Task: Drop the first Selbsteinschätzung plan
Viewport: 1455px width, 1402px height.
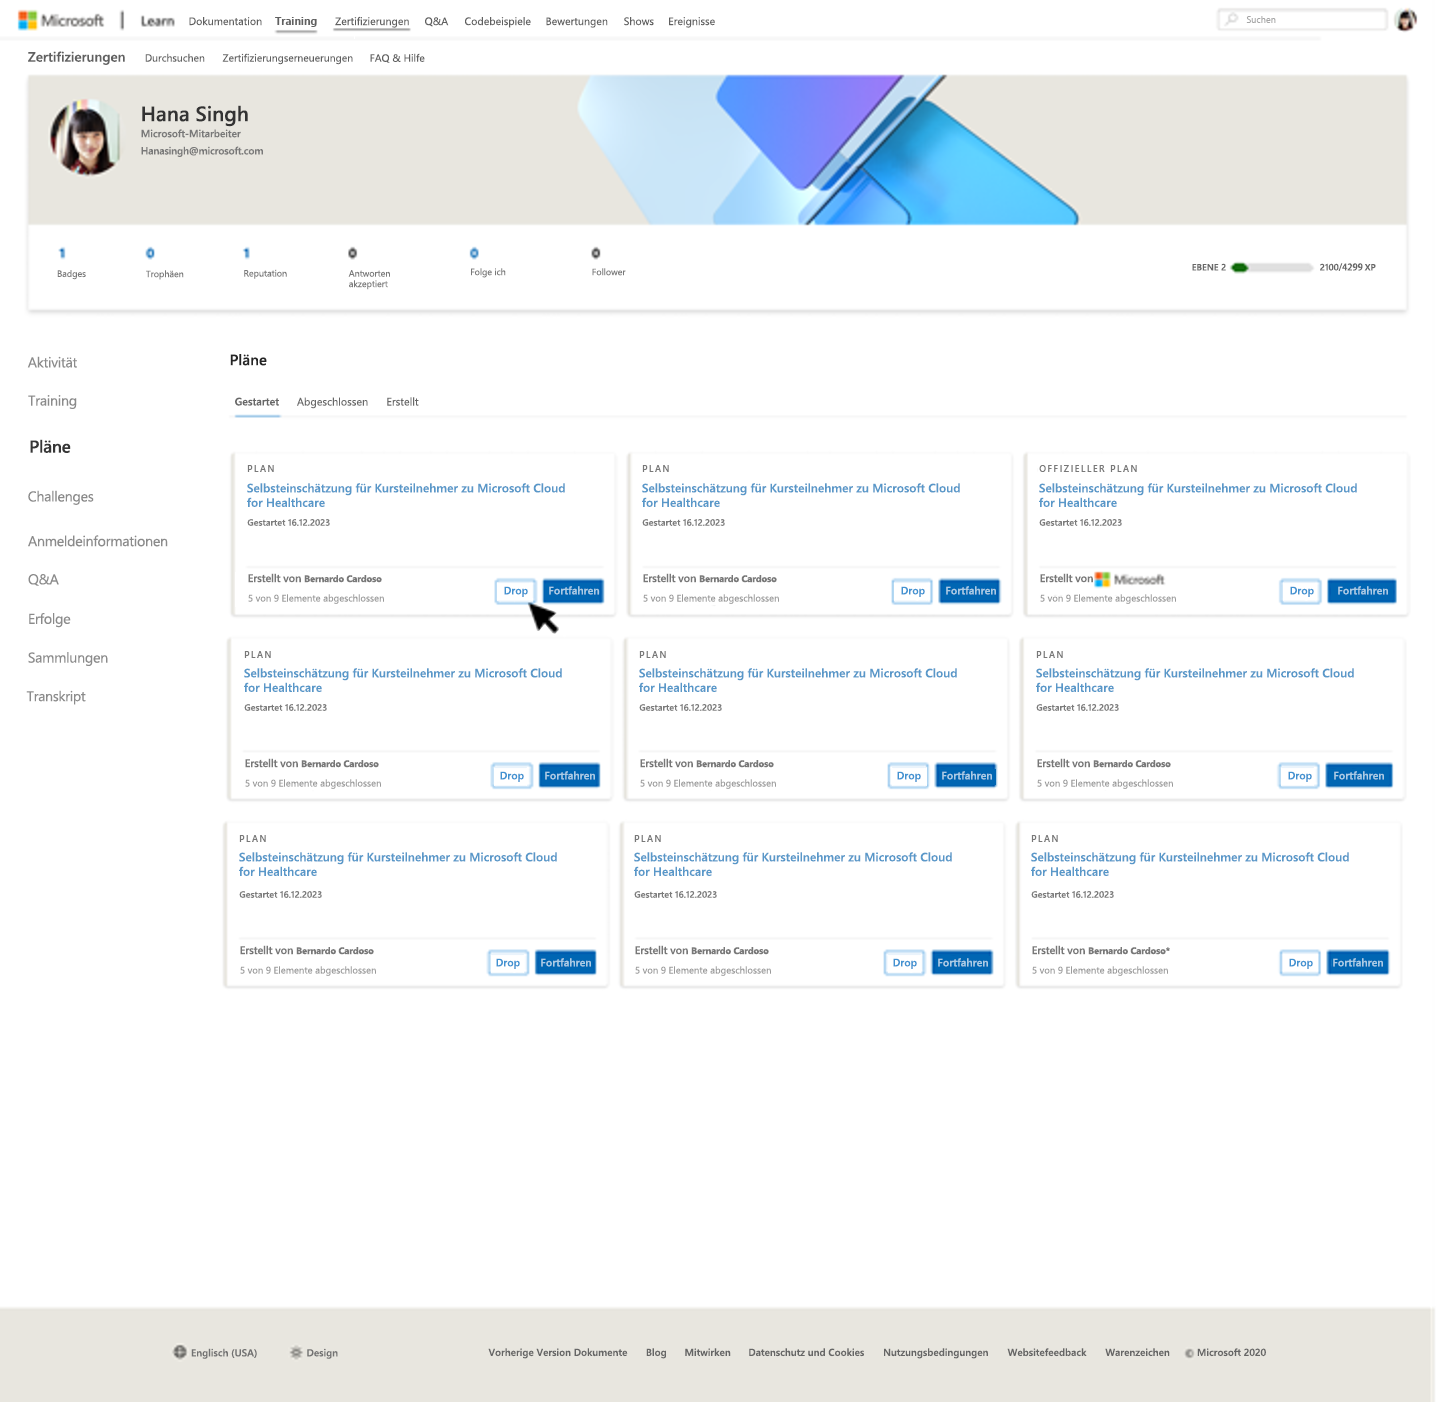Action: pyautogui.click(x=515, y=591)
